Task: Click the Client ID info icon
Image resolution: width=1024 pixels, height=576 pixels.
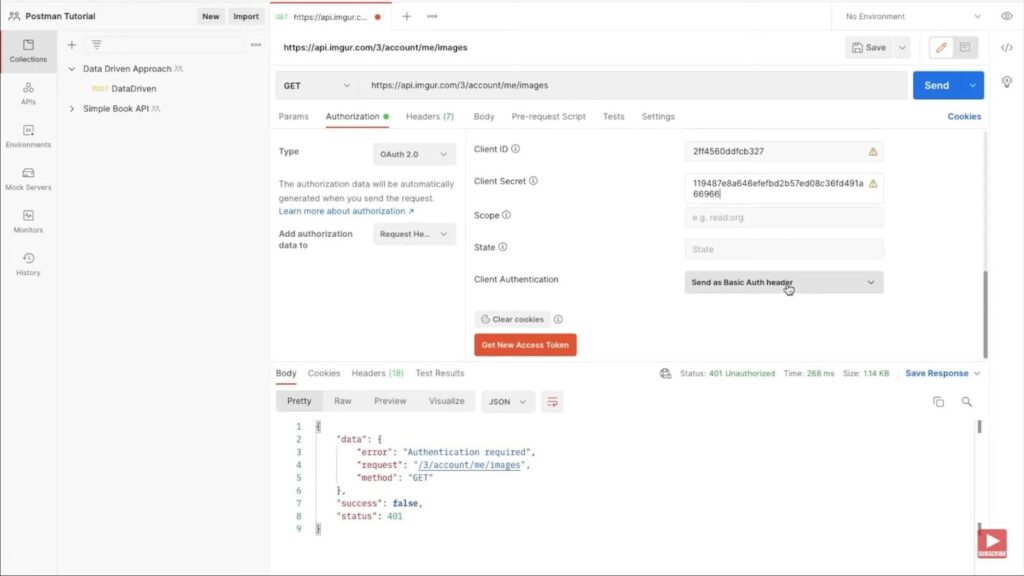Action: 515,149
